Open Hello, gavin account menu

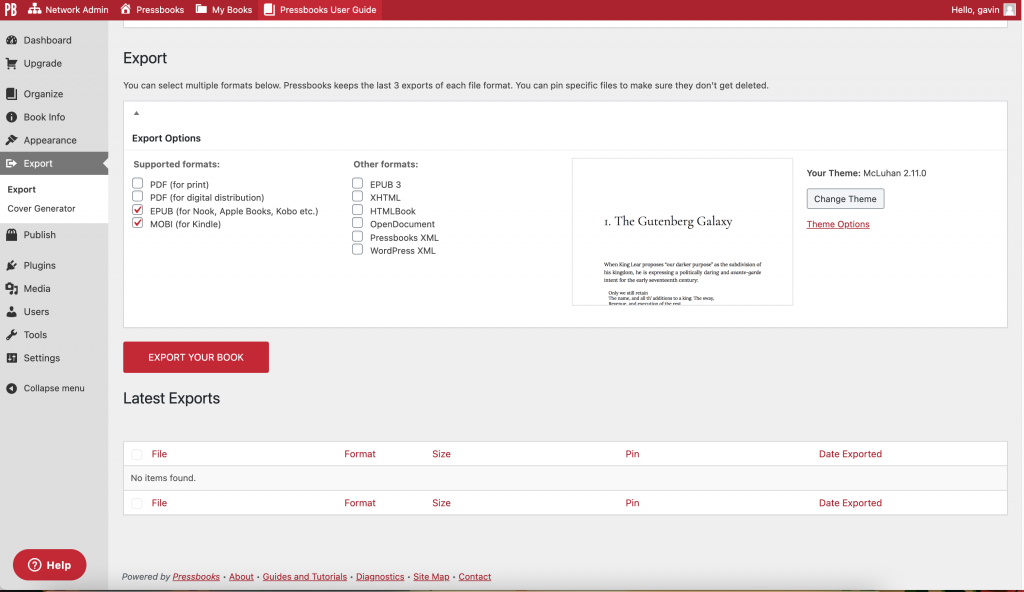click(x=984, y=10)
